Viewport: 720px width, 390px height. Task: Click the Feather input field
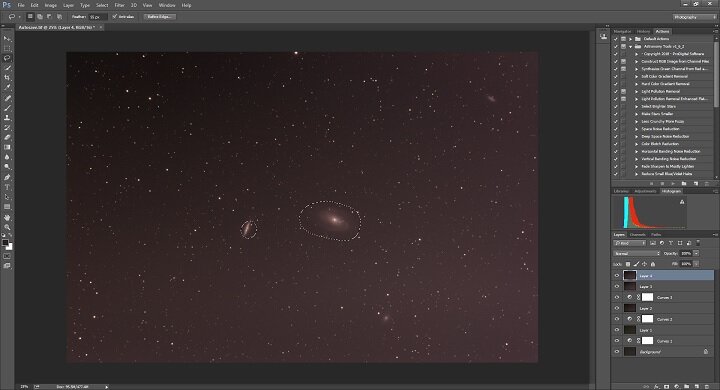97,17
